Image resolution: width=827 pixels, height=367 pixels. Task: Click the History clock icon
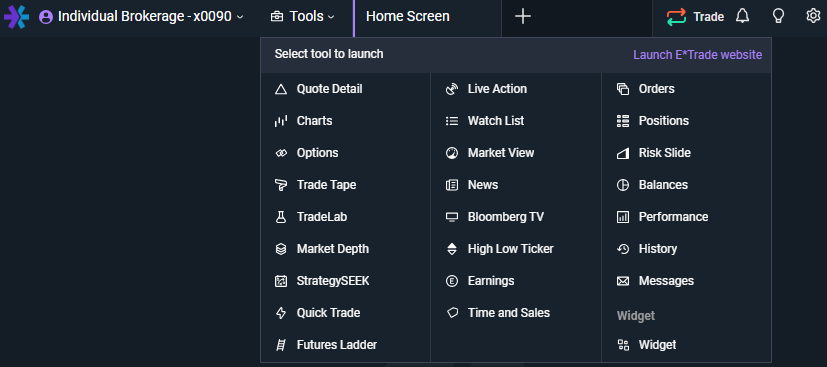[623, 249]
